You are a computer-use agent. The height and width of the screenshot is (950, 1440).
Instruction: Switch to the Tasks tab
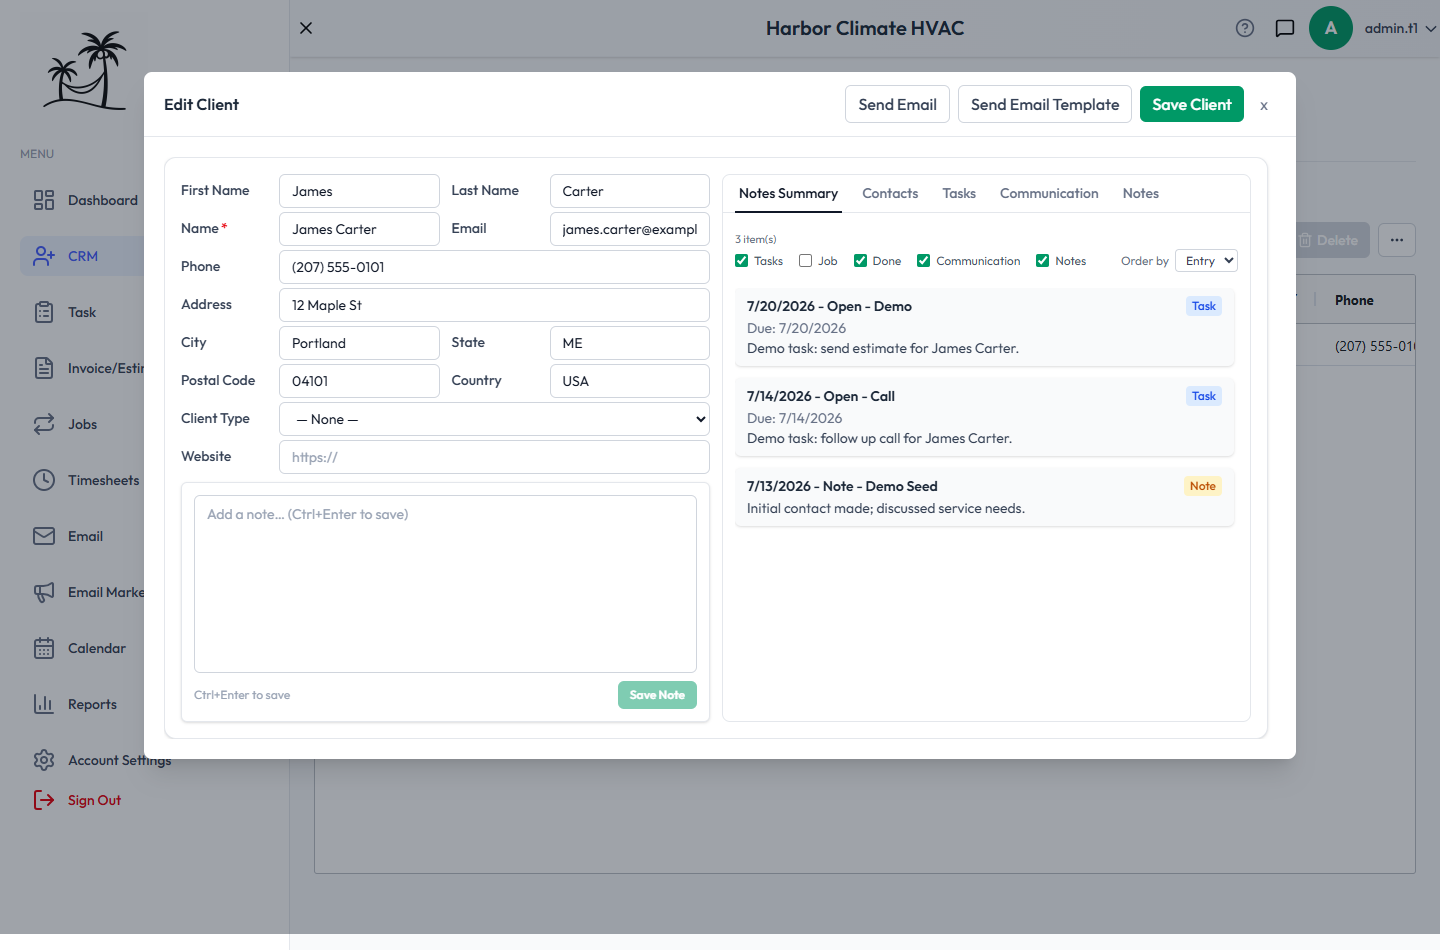959,193
